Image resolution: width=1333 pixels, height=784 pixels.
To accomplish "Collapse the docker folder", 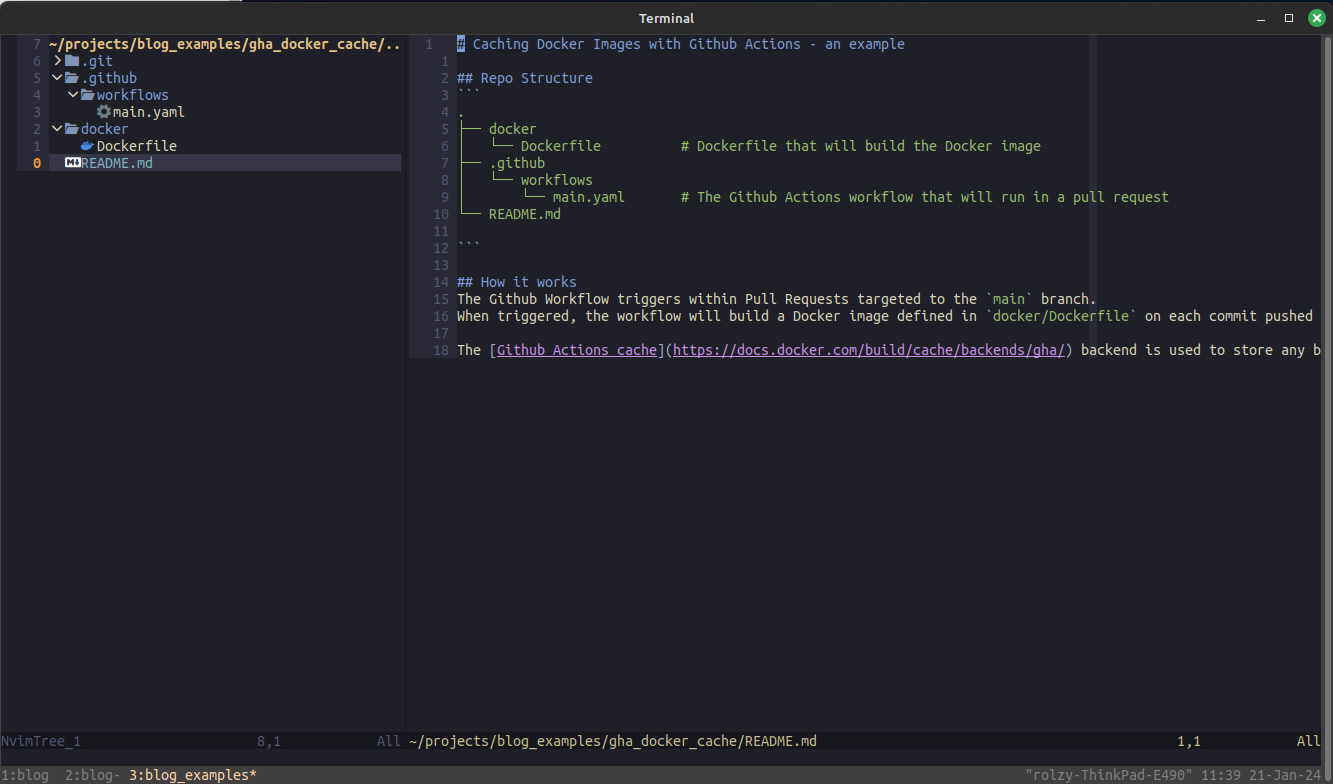I will (57, 128).
